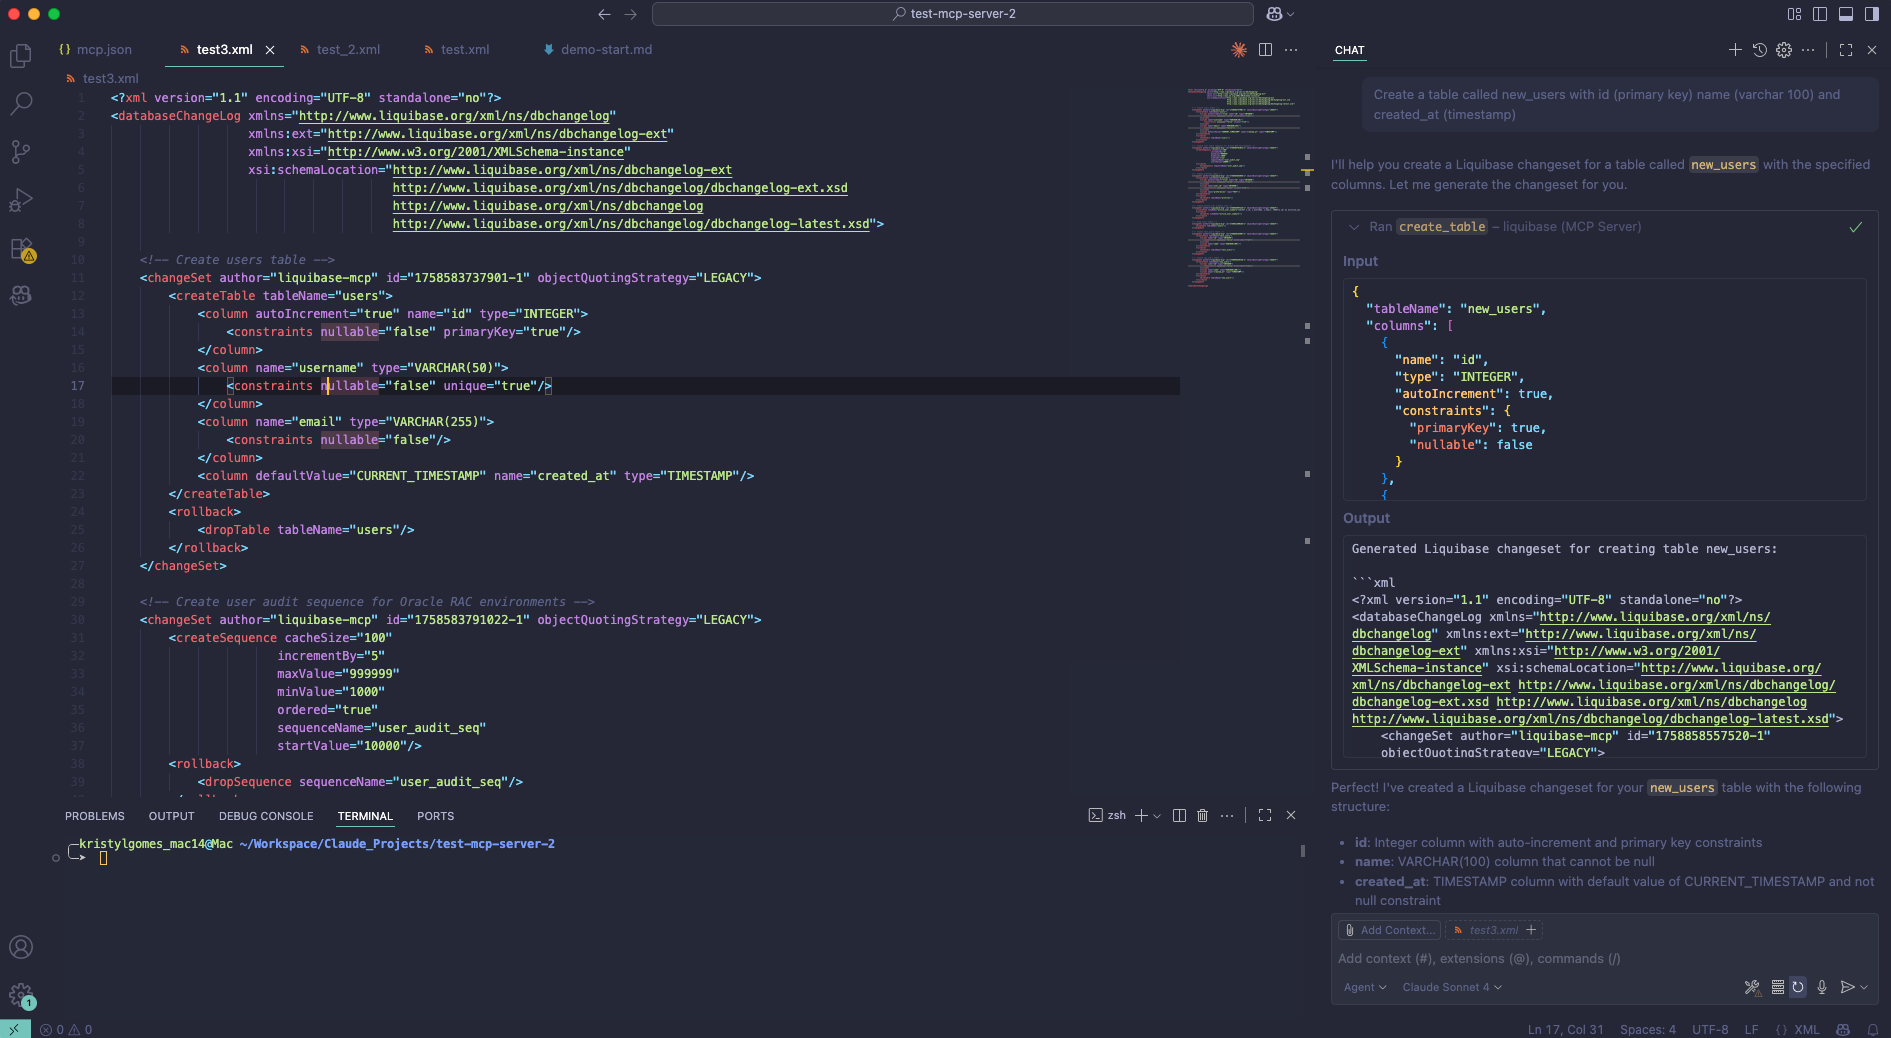Open the Search view in activity bar
Viewport: 1891px width, 1038px height.
[x=21, y=103]
